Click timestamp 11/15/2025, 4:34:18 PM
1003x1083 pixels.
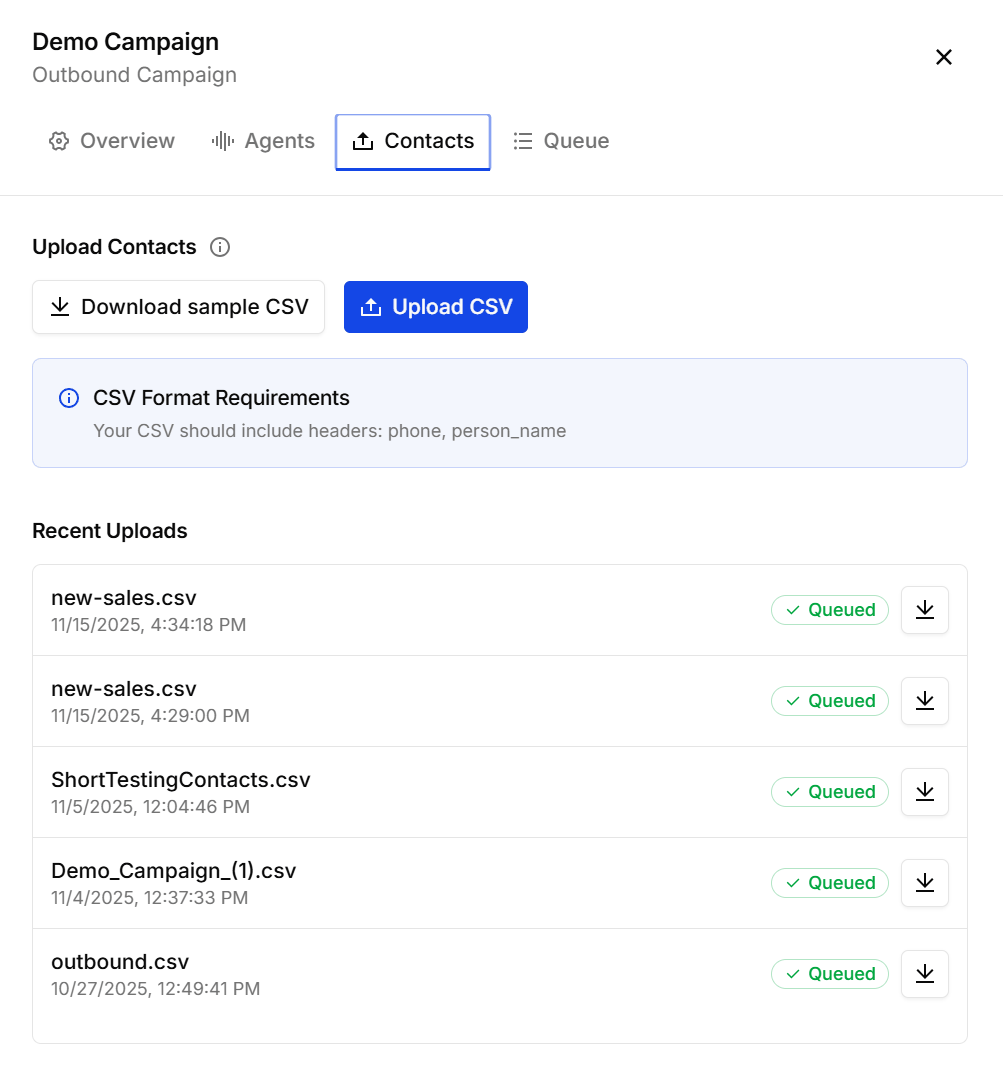(x=149, y=625)
